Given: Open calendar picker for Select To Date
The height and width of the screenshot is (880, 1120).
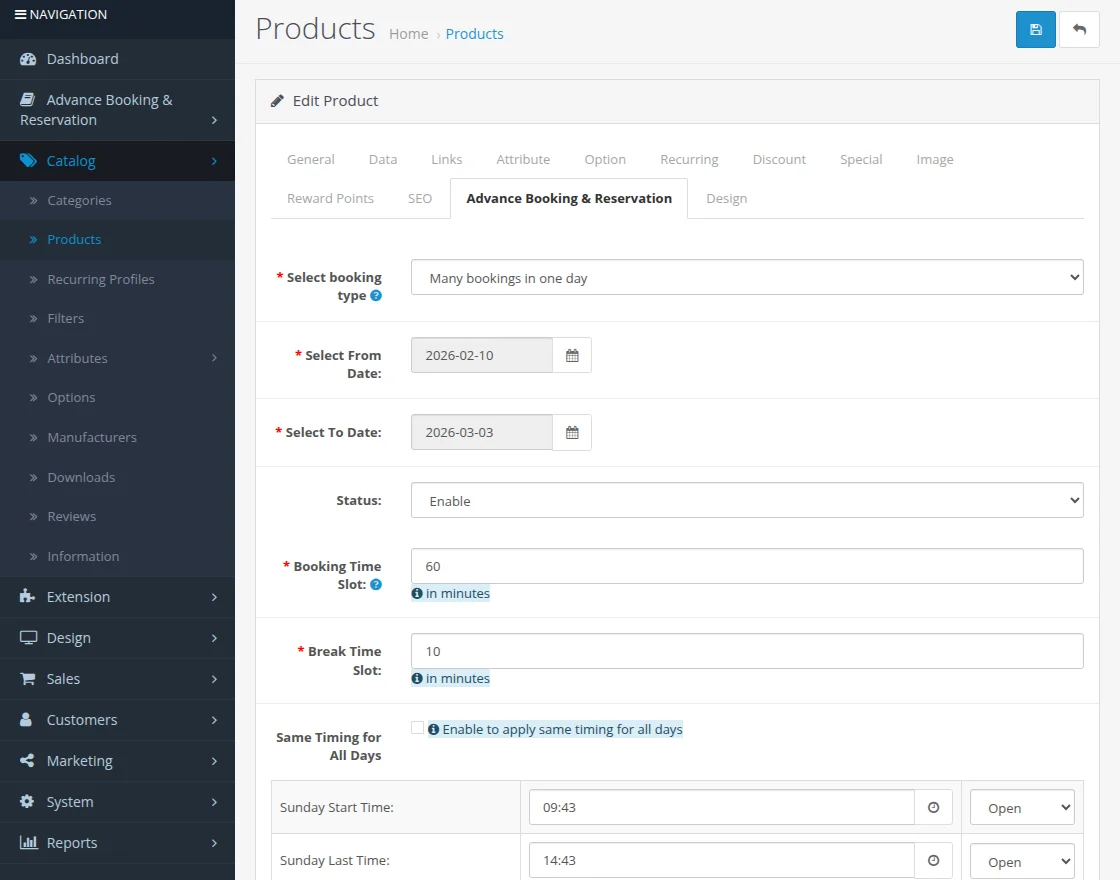Looking at the screenshot, I should (x=572, y=433).
